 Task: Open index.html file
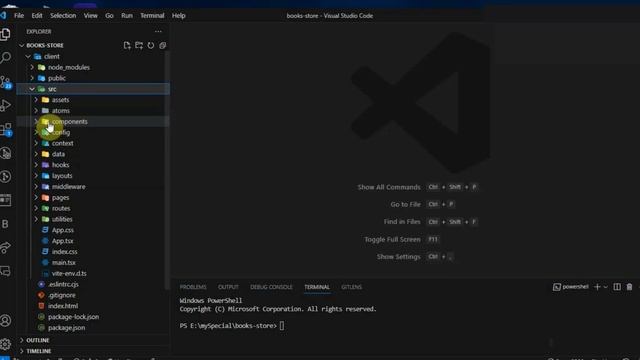[x=63, y=306]
